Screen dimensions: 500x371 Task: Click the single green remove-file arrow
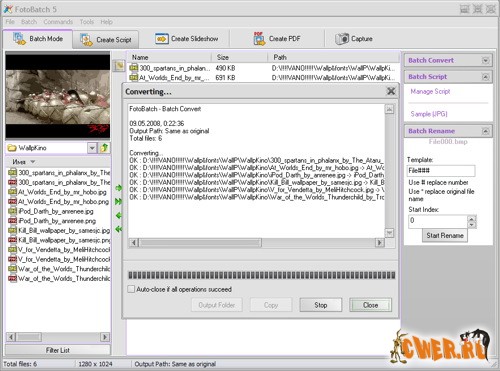119,216
